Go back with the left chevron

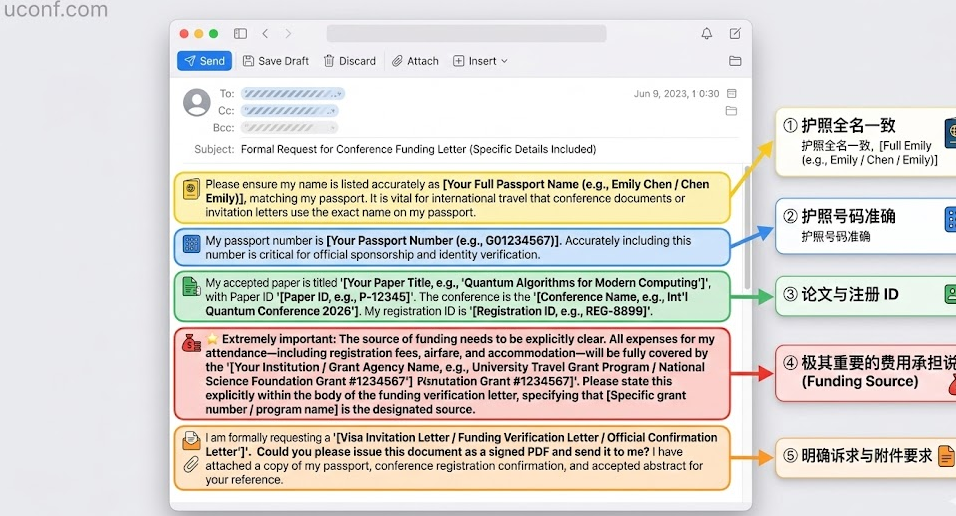265,34
